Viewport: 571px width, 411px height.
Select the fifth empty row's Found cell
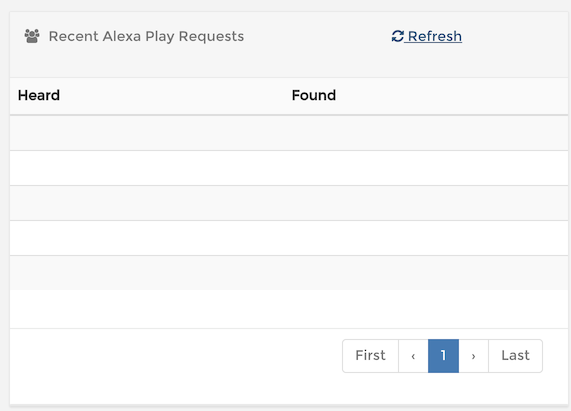tap(426, 273)
